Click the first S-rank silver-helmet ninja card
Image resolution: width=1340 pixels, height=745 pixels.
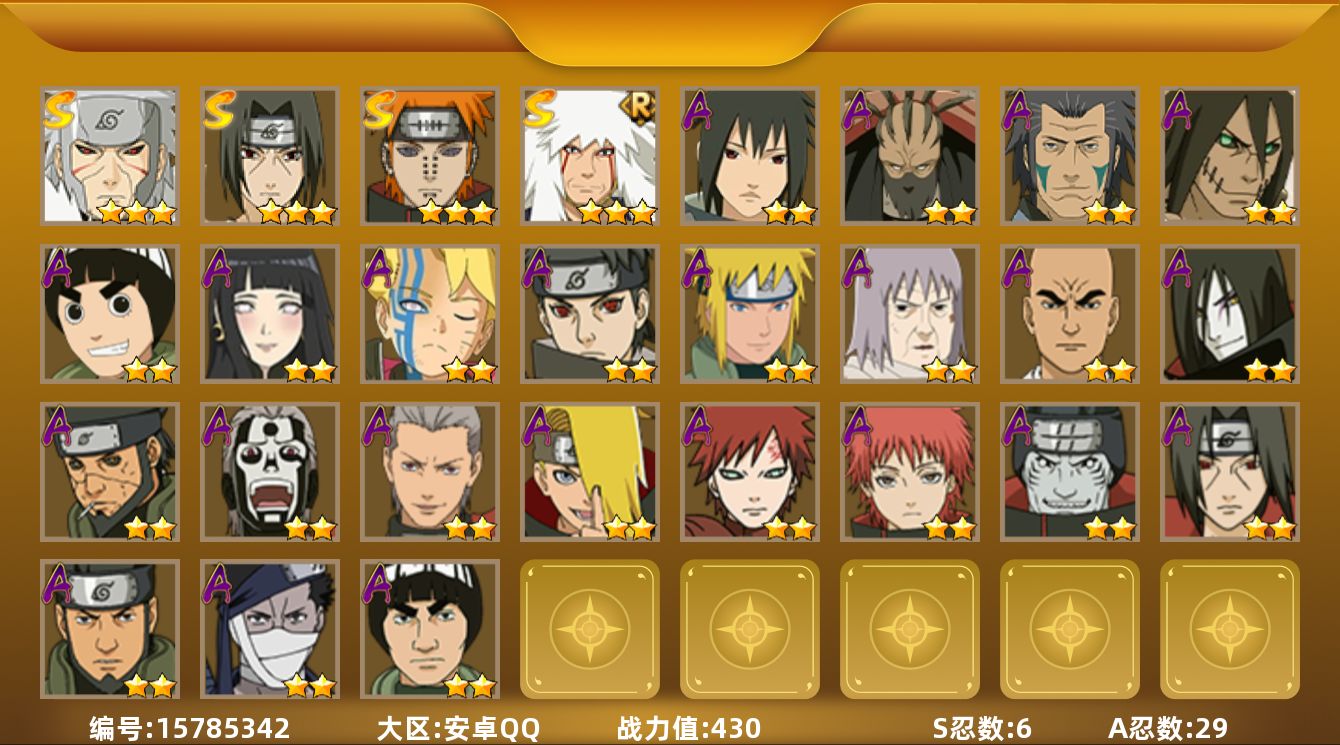[110, 155]
